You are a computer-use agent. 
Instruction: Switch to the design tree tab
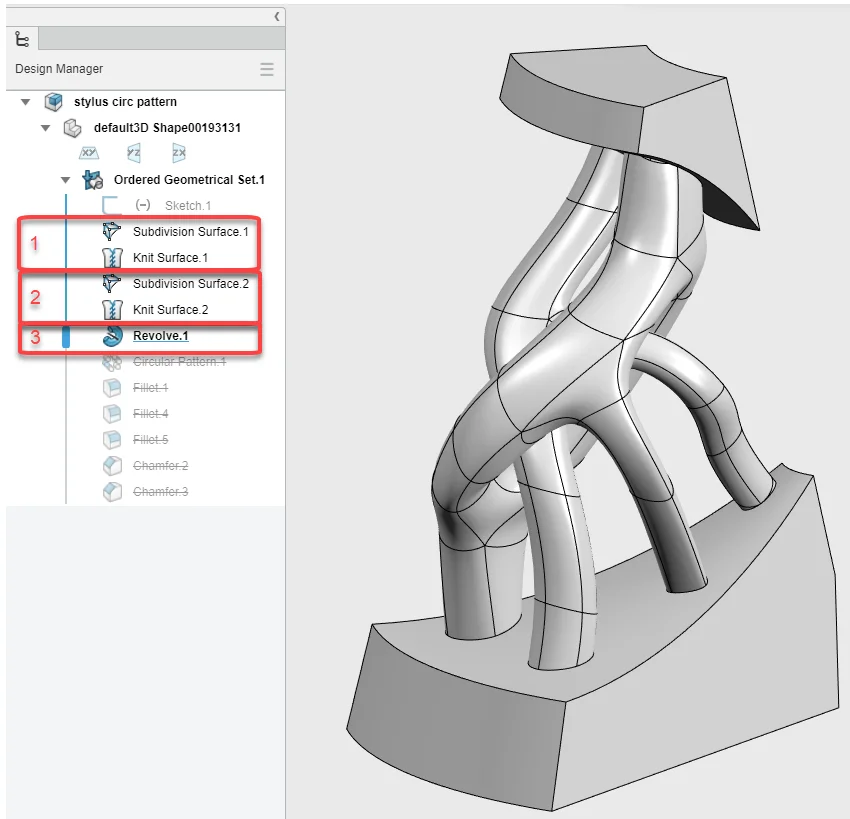tap(21, 39)
